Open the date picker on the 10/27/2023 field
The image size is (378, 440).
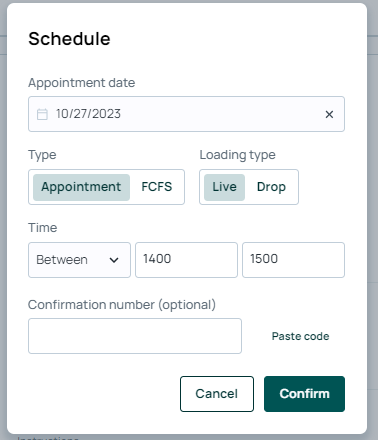click(x=186, y=114)
